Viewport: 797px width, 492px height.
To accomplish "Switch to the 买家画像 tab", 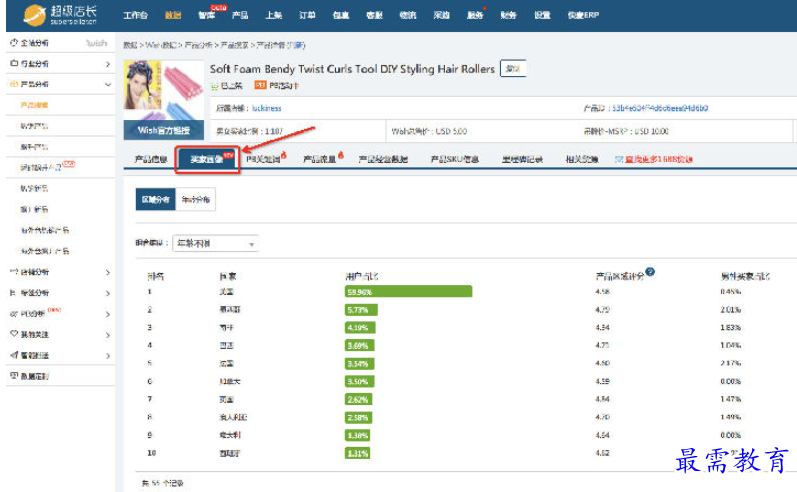I will coord(207,160).
